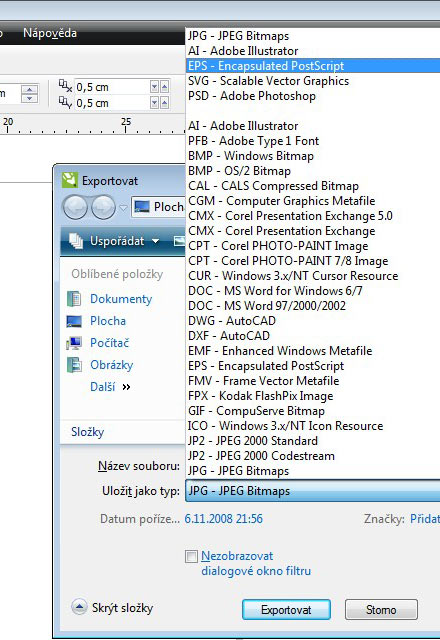Open Obrázky favorite link
The image size is (440, 640).
tap(111, 365)
